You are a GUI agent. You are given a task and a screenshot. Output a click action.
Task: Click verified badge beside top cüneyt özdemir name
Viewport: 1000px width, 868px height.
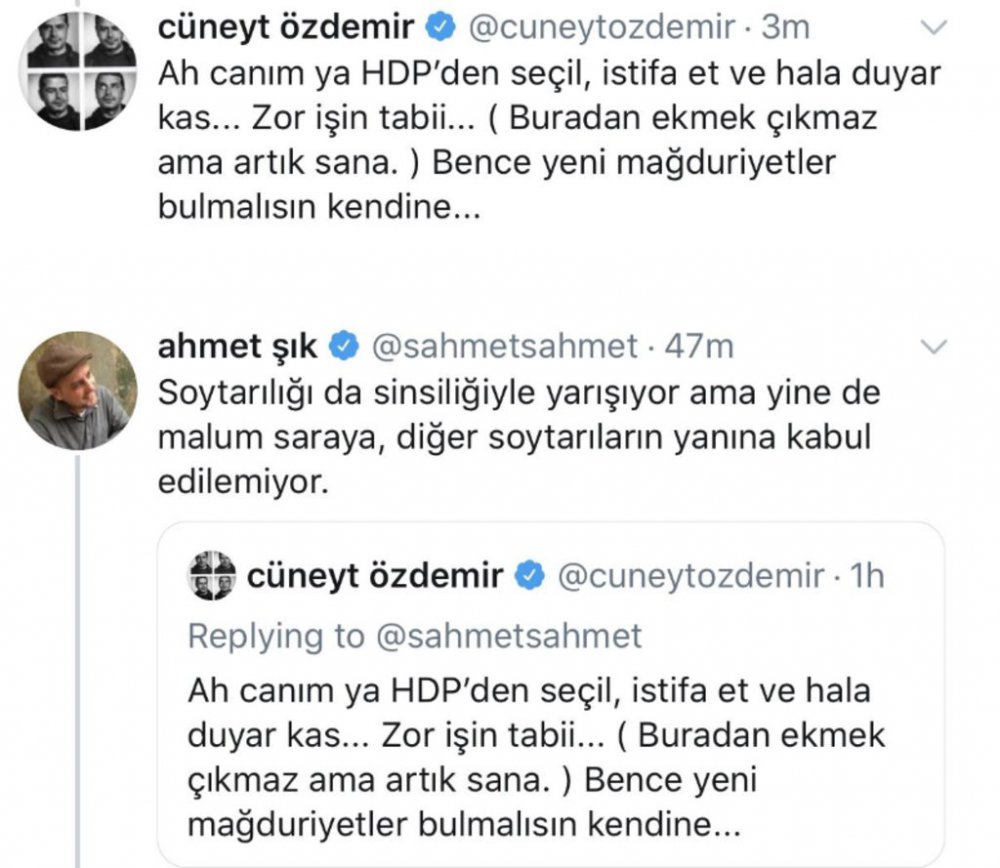441,27
